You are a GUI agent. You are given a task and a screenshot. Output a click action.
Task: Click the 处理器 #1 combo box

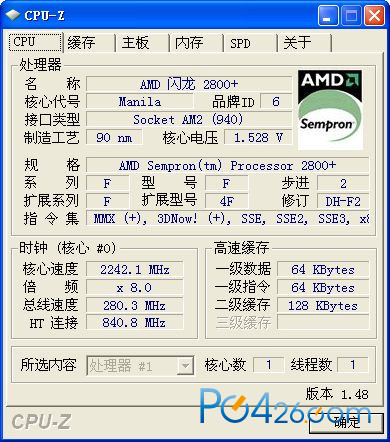(140, 366)
